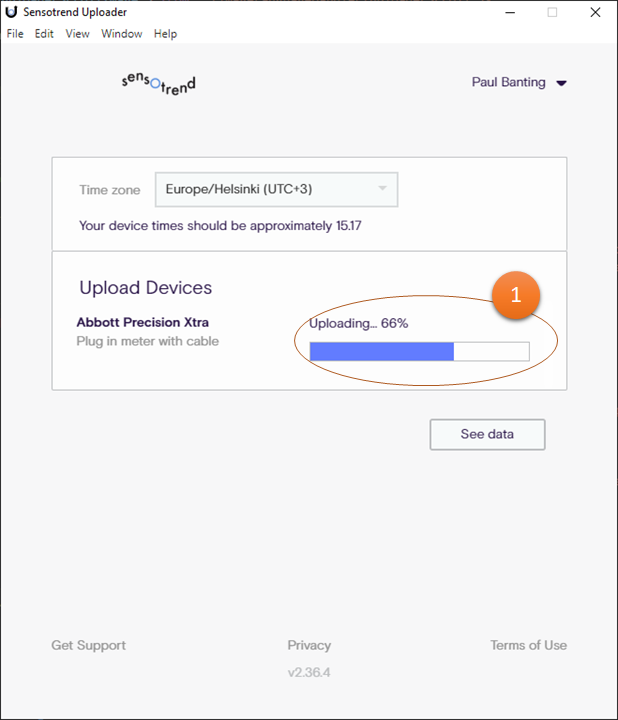Image resolution: width=618 pixels, height=720 pixels.
Task: Click the arrow in the time zone selector
Action: click(x=382, y=189)
